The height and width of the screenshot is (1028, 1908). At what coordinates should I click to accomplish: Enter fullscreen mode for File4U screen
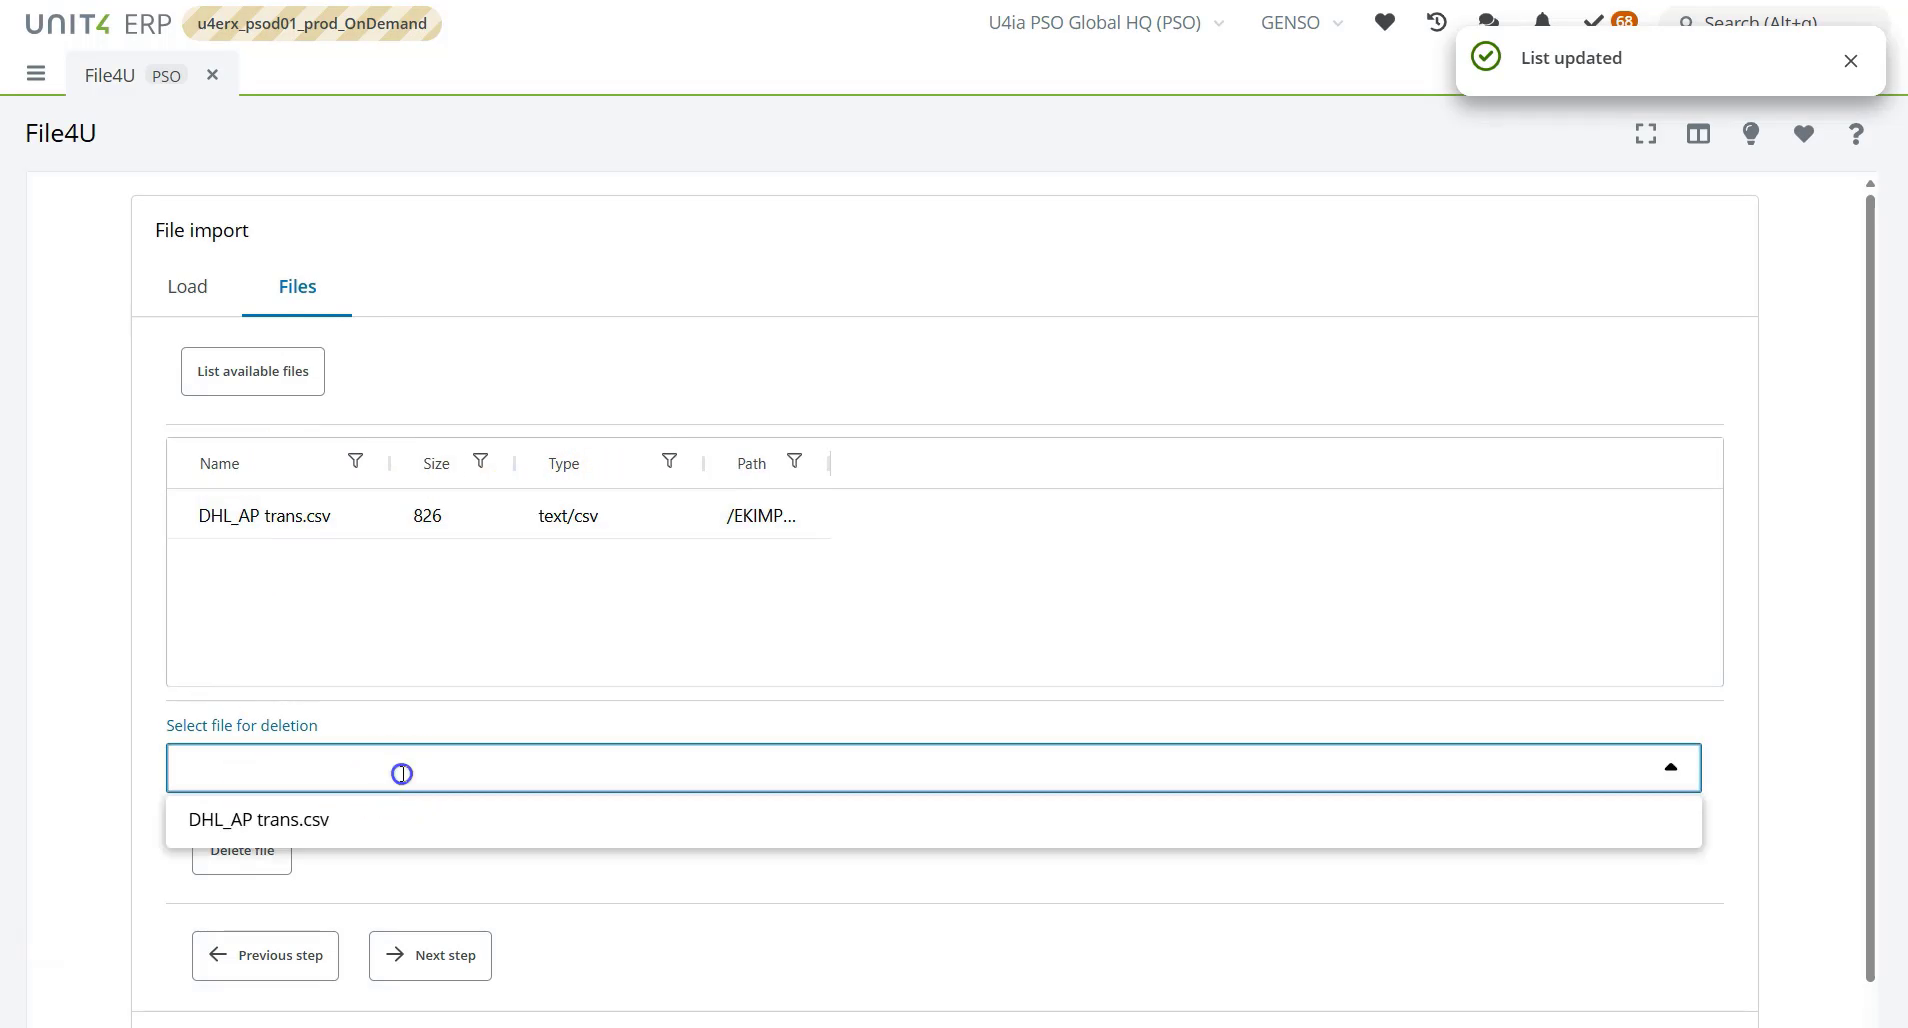tap(1646, 133)
